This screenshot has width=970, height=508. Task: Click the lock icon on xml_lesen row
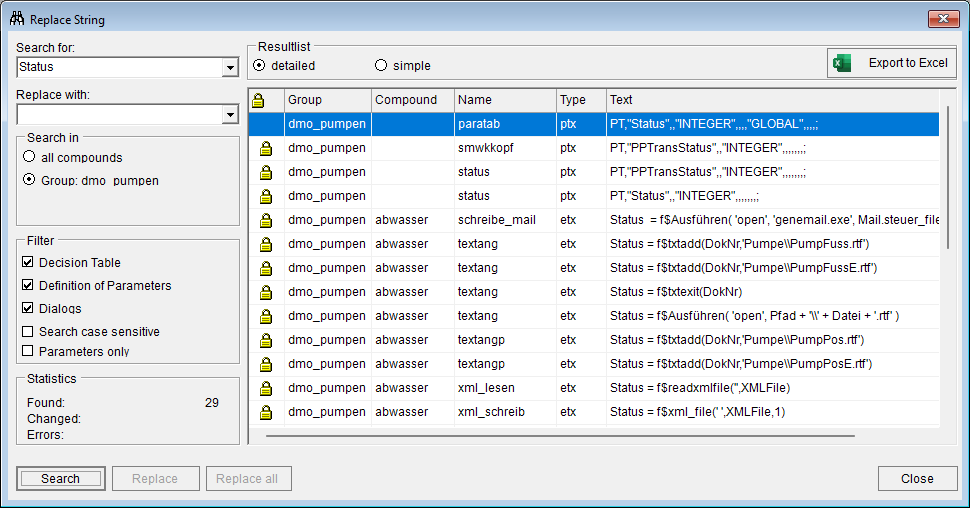[266, 388]
